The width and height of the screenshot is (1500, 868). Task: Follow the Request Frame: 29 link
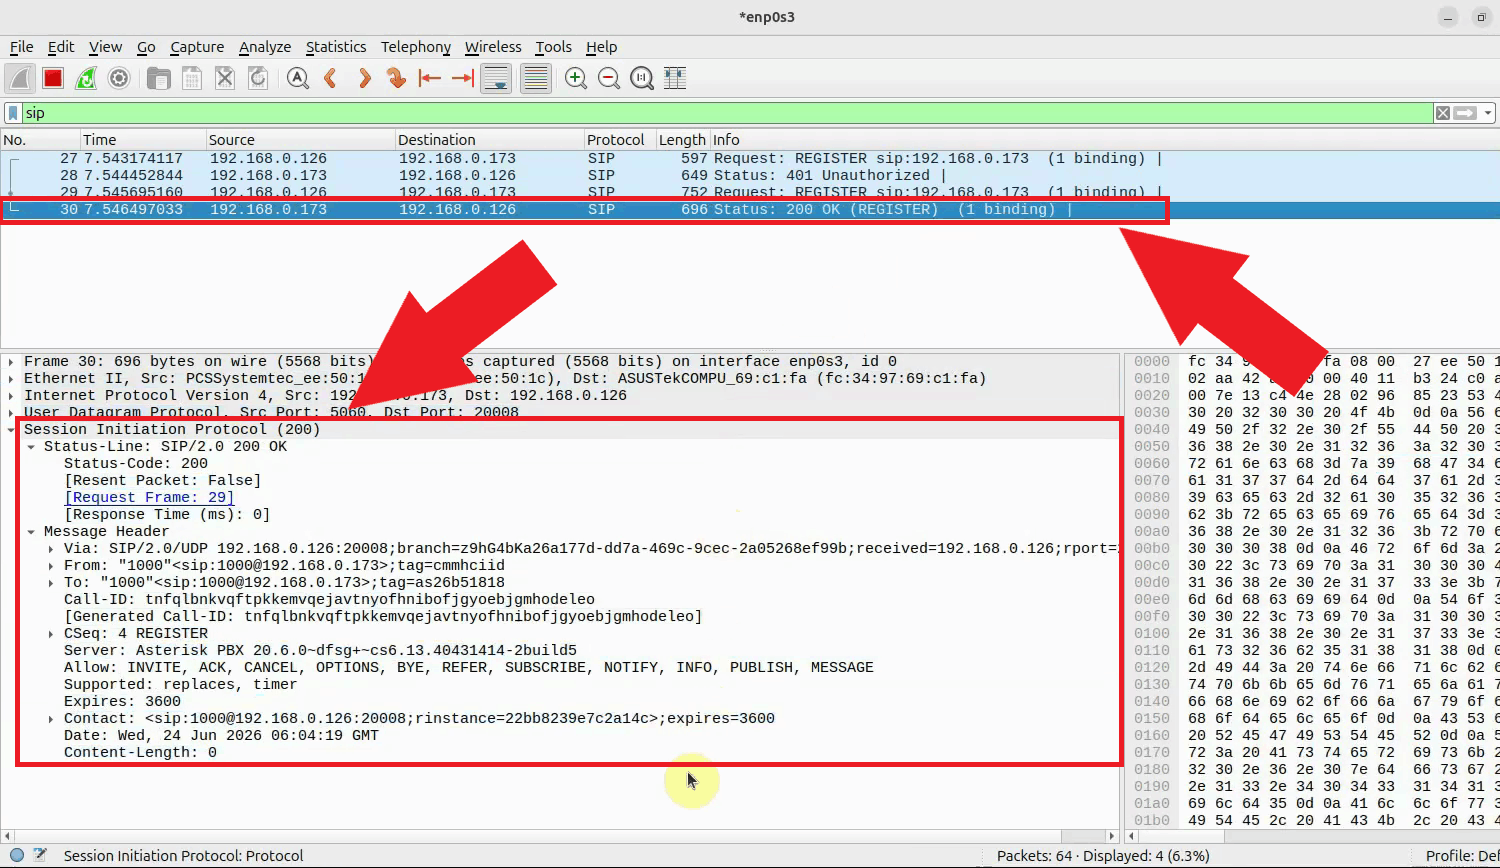click(149, 498)
